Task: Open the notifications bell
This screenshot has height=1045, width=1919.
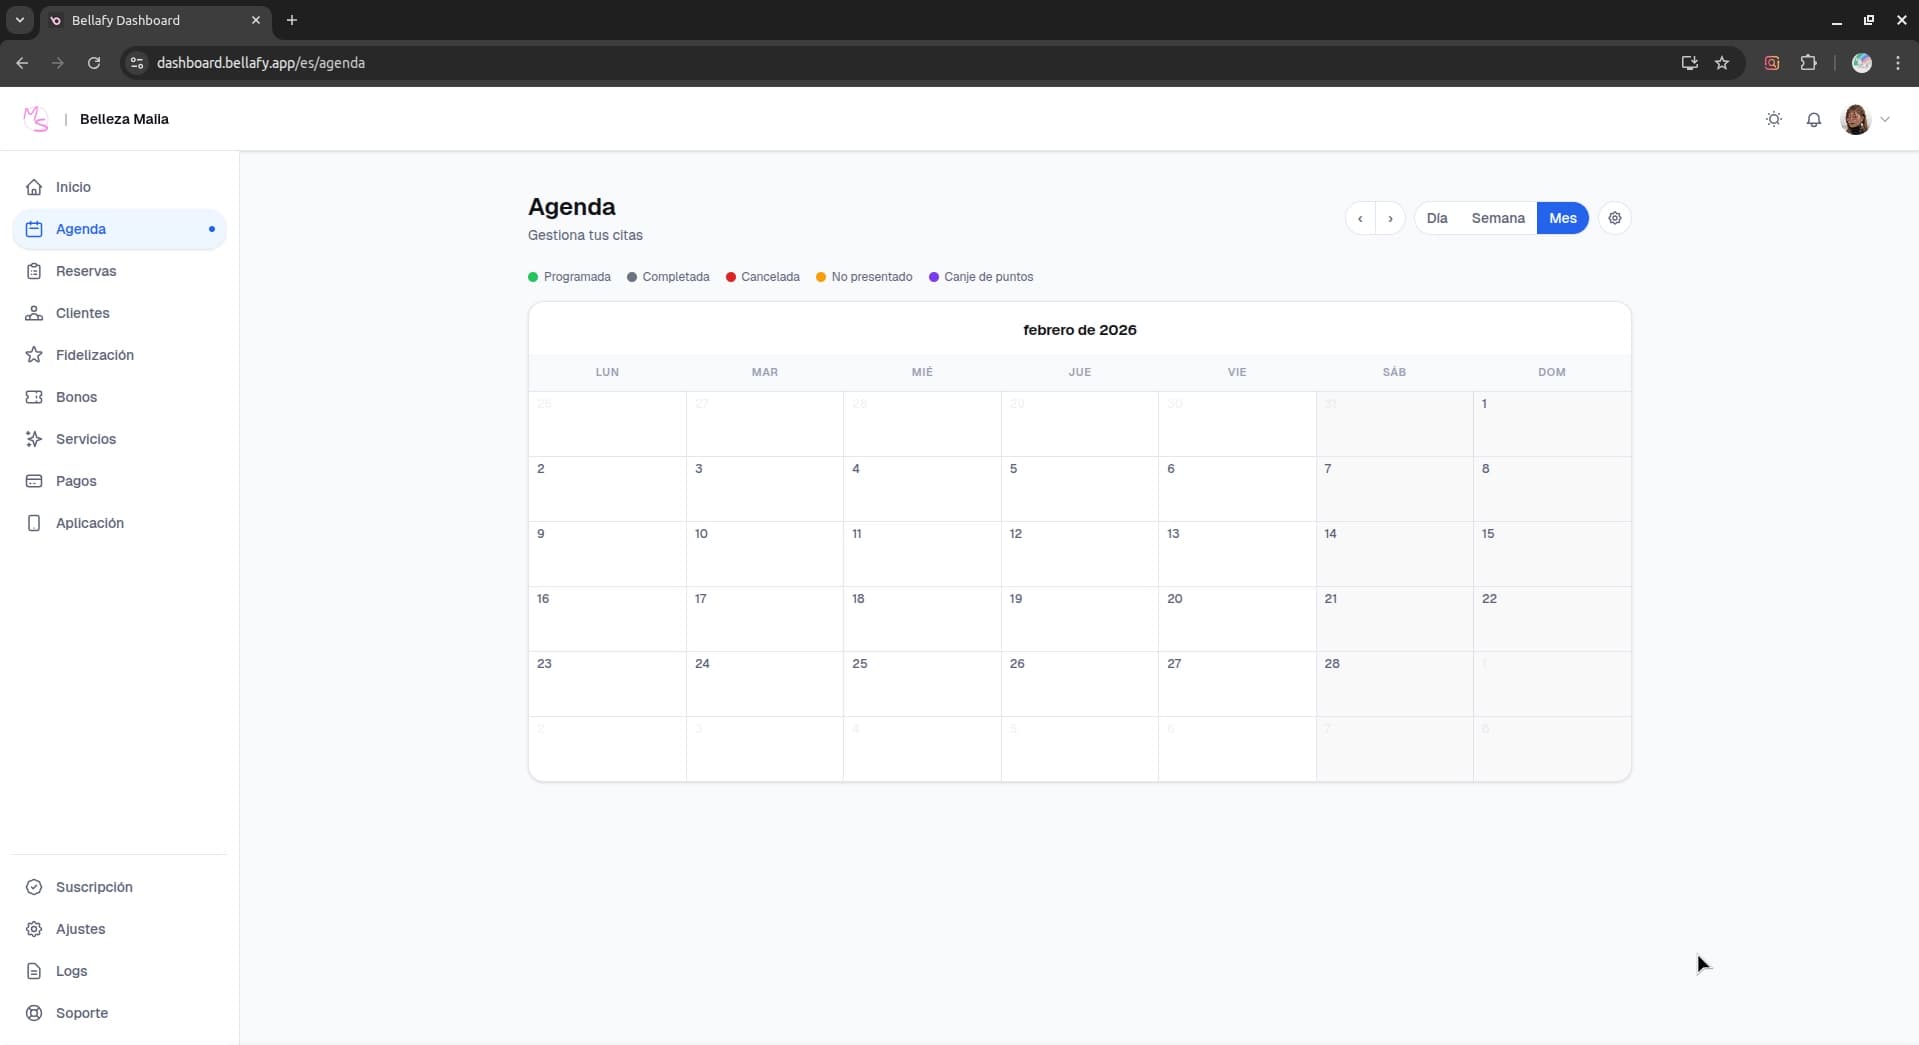Action: pos(1814,119)
